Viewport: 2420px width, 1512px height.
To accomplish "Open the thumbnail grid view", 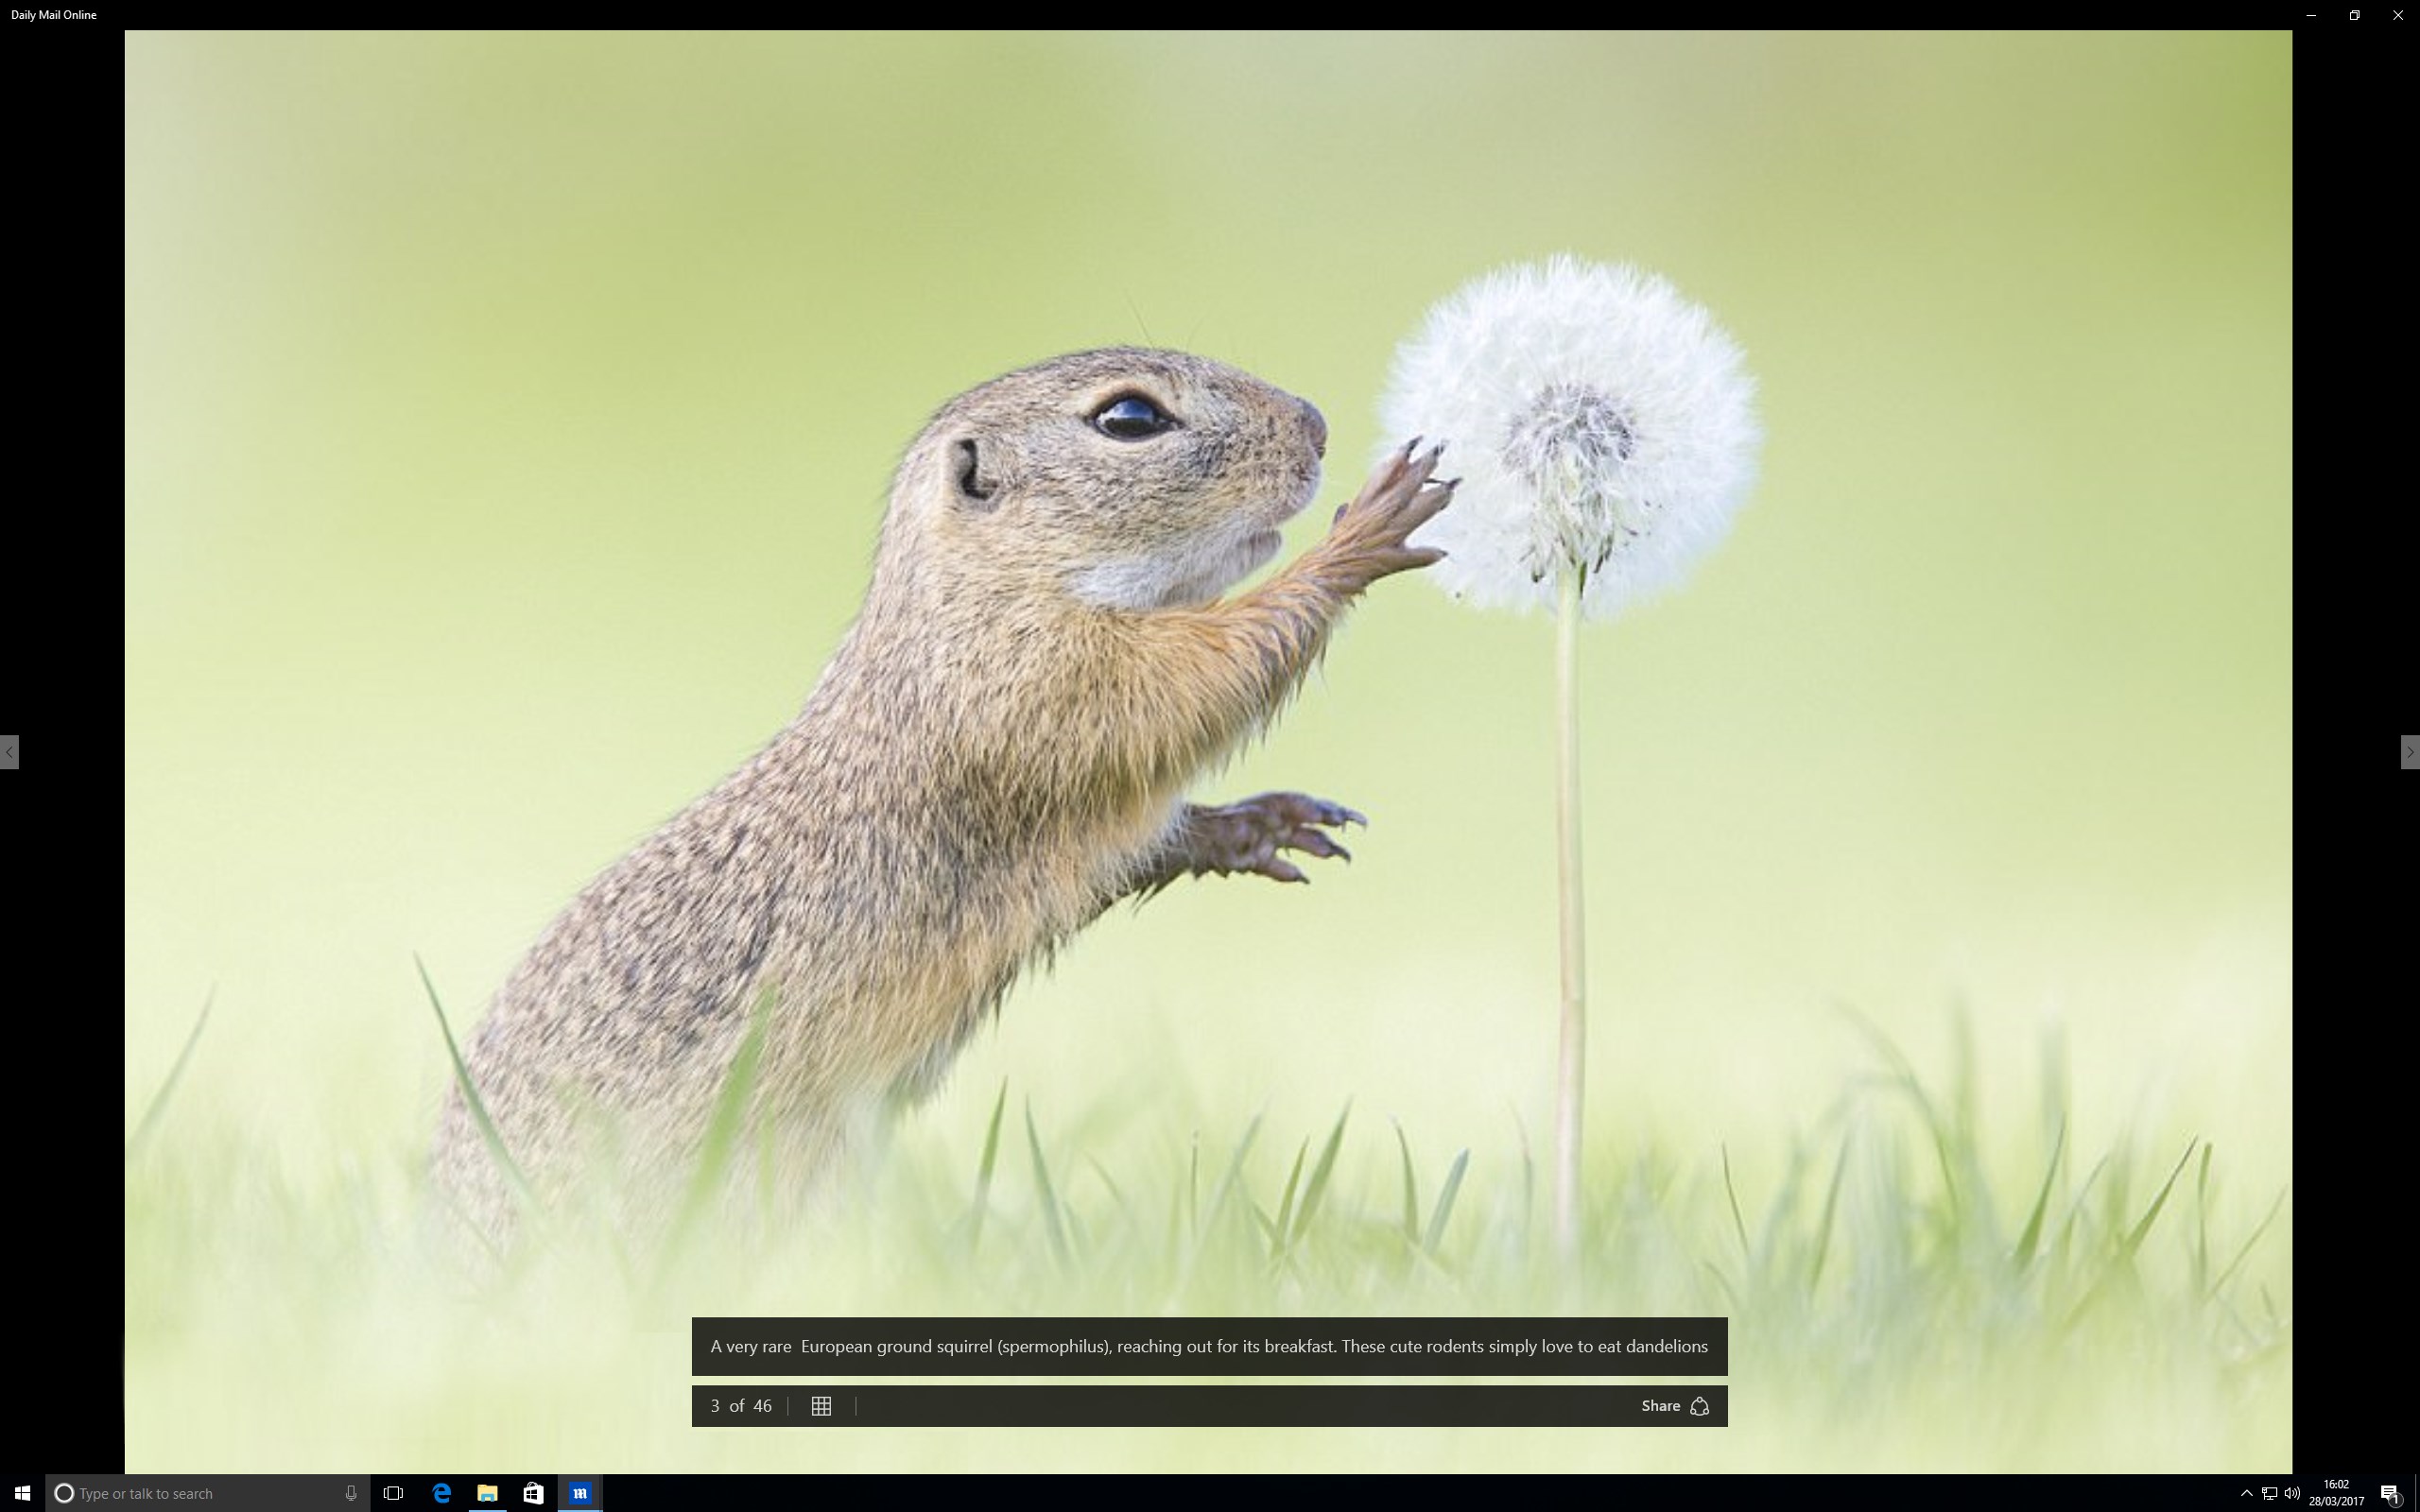I will click(x=822, y=1405).
